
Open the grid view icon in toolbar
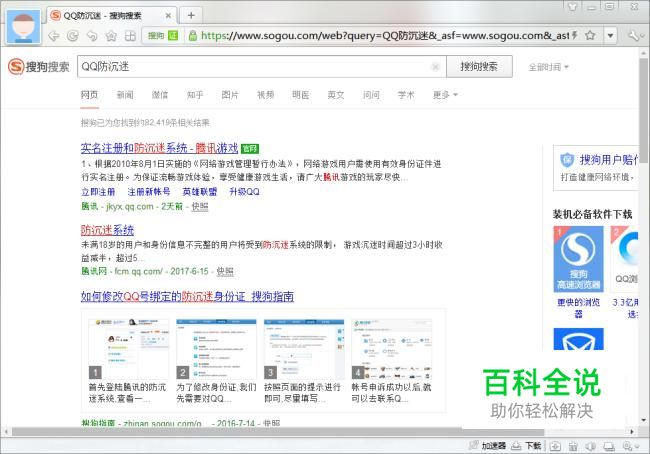130,36
